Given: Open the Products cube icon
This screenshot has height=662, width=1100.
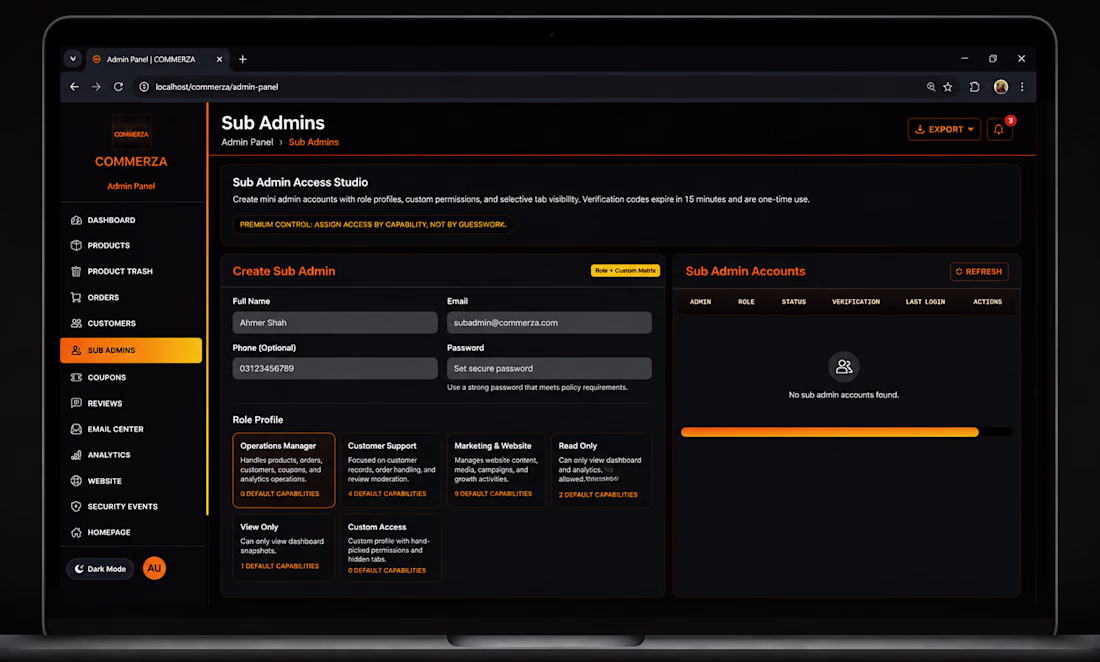Looking at the screenshot, I should 76,245.
